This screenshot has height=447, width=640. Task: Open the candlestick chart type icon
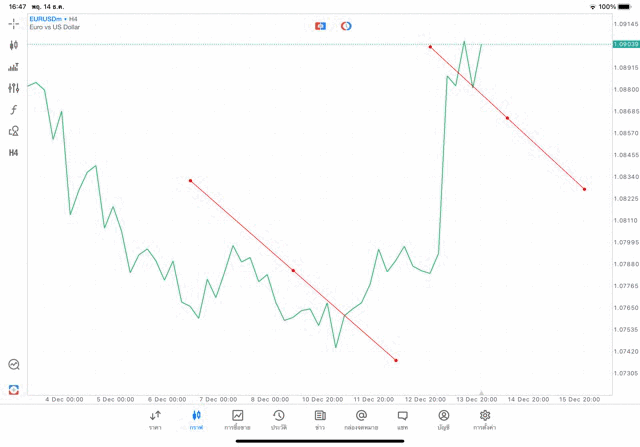[x=14, y=45]
